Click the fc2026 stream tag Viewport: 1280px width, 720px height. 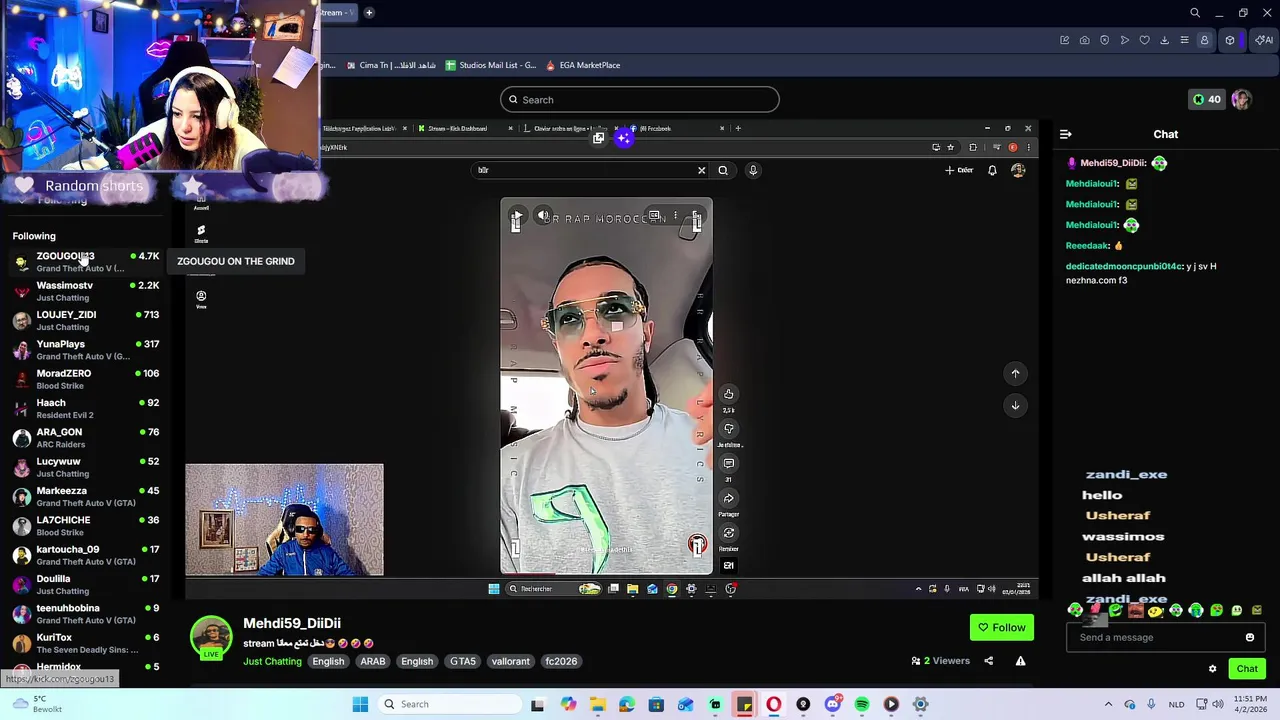point(561,661)
